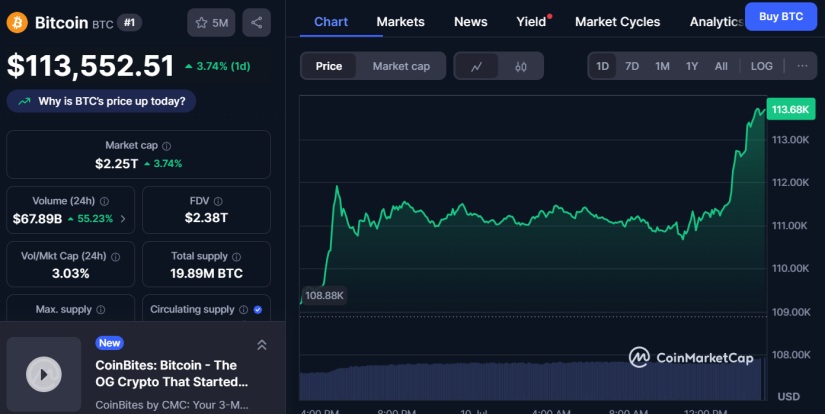The height and width of the screenshot is (414, 825).
Task: Click the $2.25T market cap value
Action: [x=116, y=164]
